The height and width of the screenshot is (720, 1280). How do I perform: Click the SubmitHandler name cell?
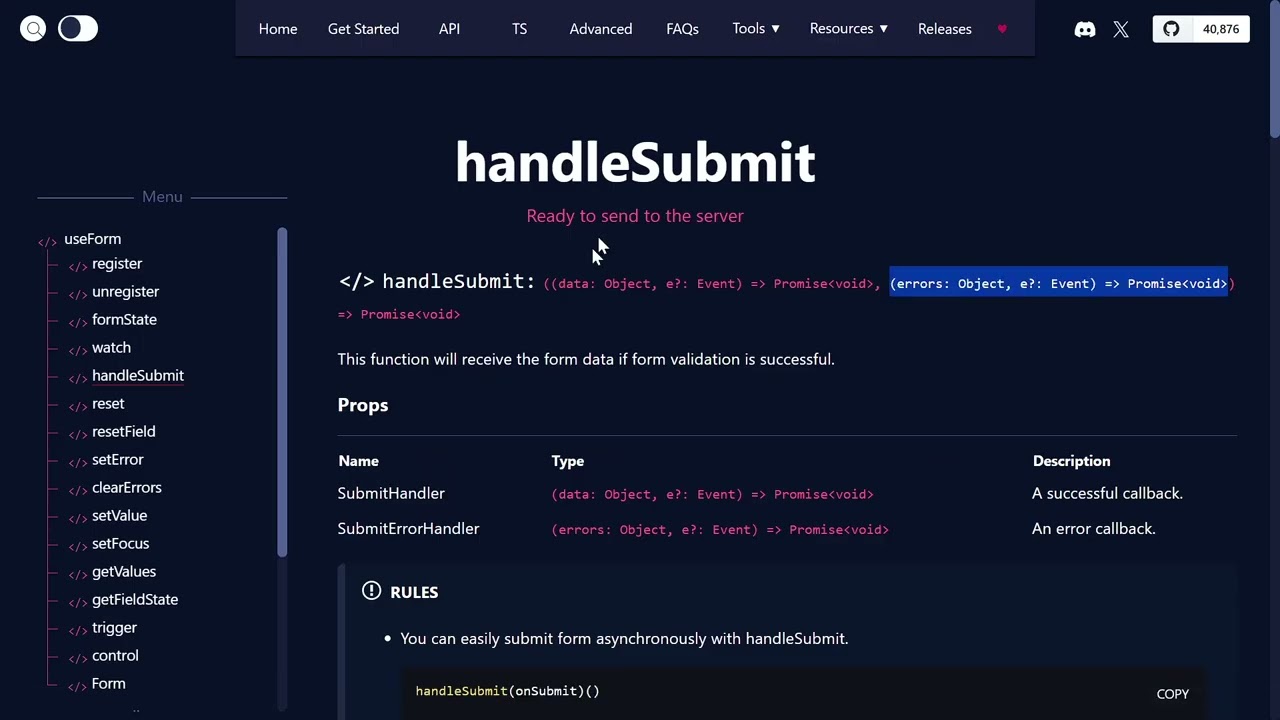(x=391, y=493)
